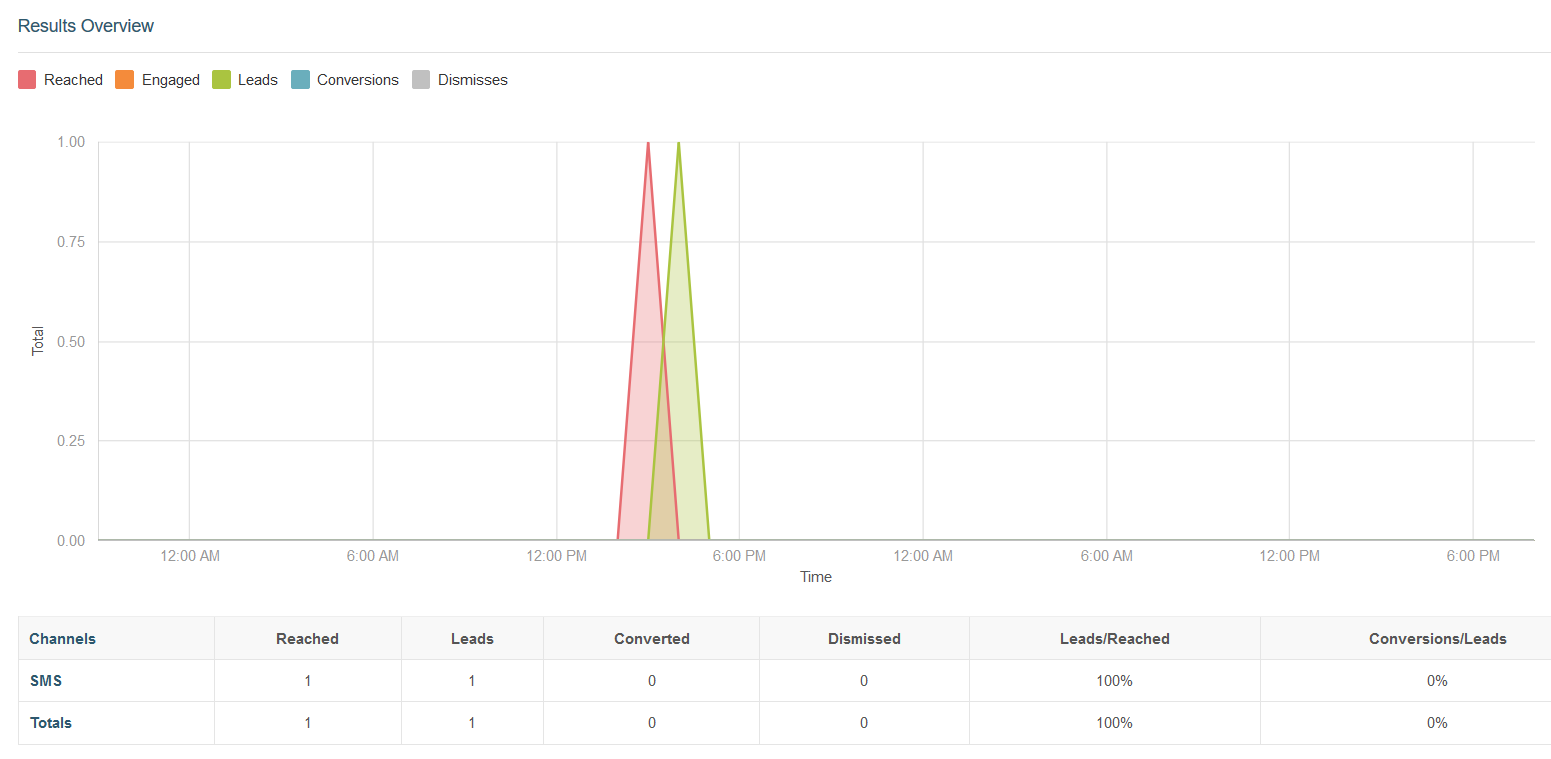Image resolution: width=1551 pixels, height=759 pixels.
Task: Click the red Reached peak on chart
Action: (x=648, y=144)
